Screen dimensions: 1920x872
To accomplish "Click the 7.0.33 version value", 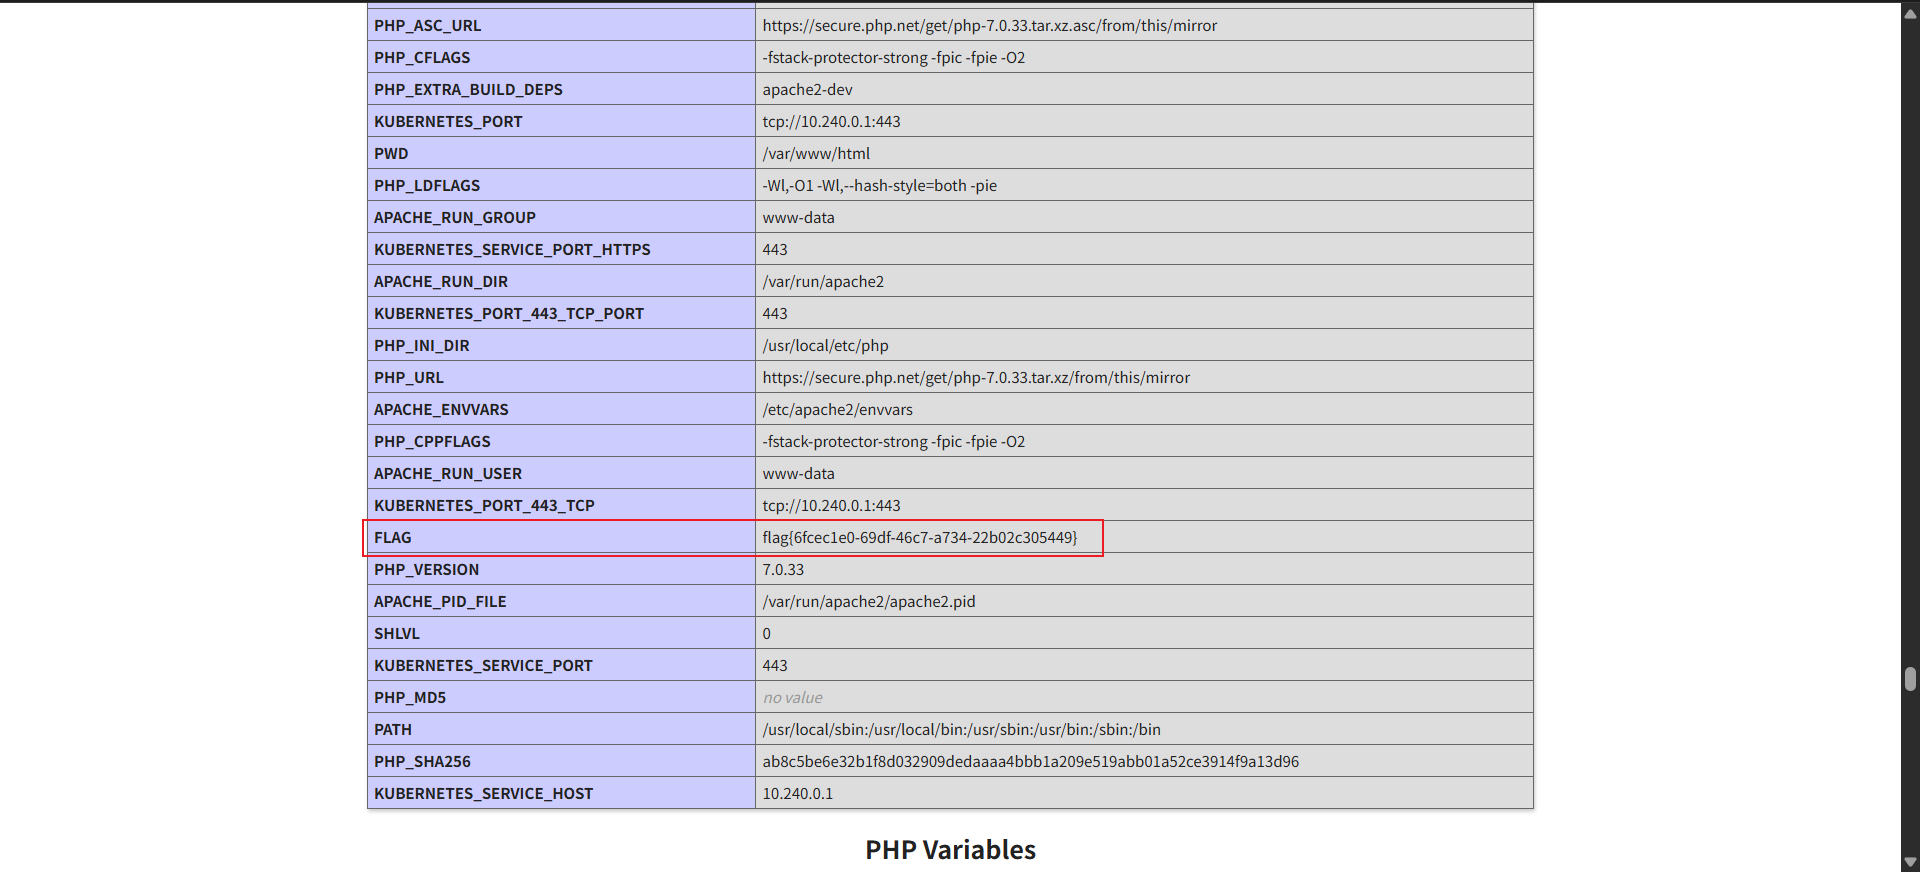I will [783, 570].
